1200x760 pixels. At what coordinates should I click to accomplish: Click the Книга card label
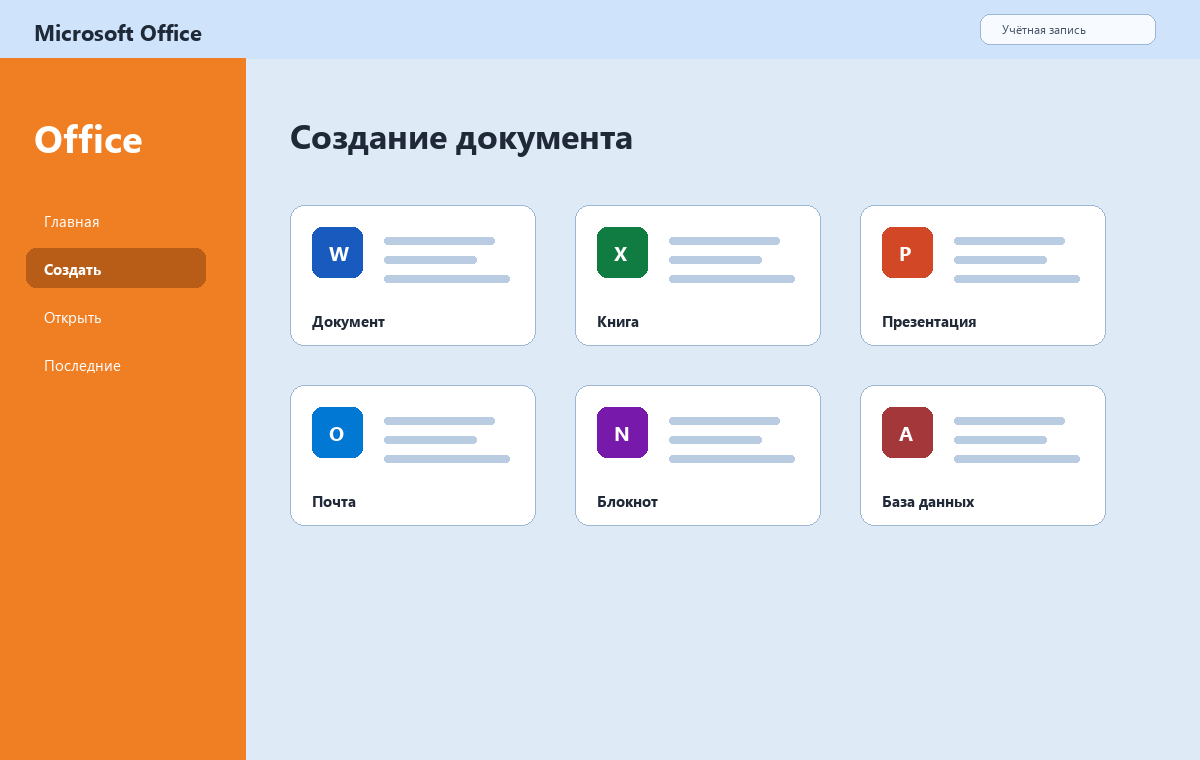tap(618, 322)
